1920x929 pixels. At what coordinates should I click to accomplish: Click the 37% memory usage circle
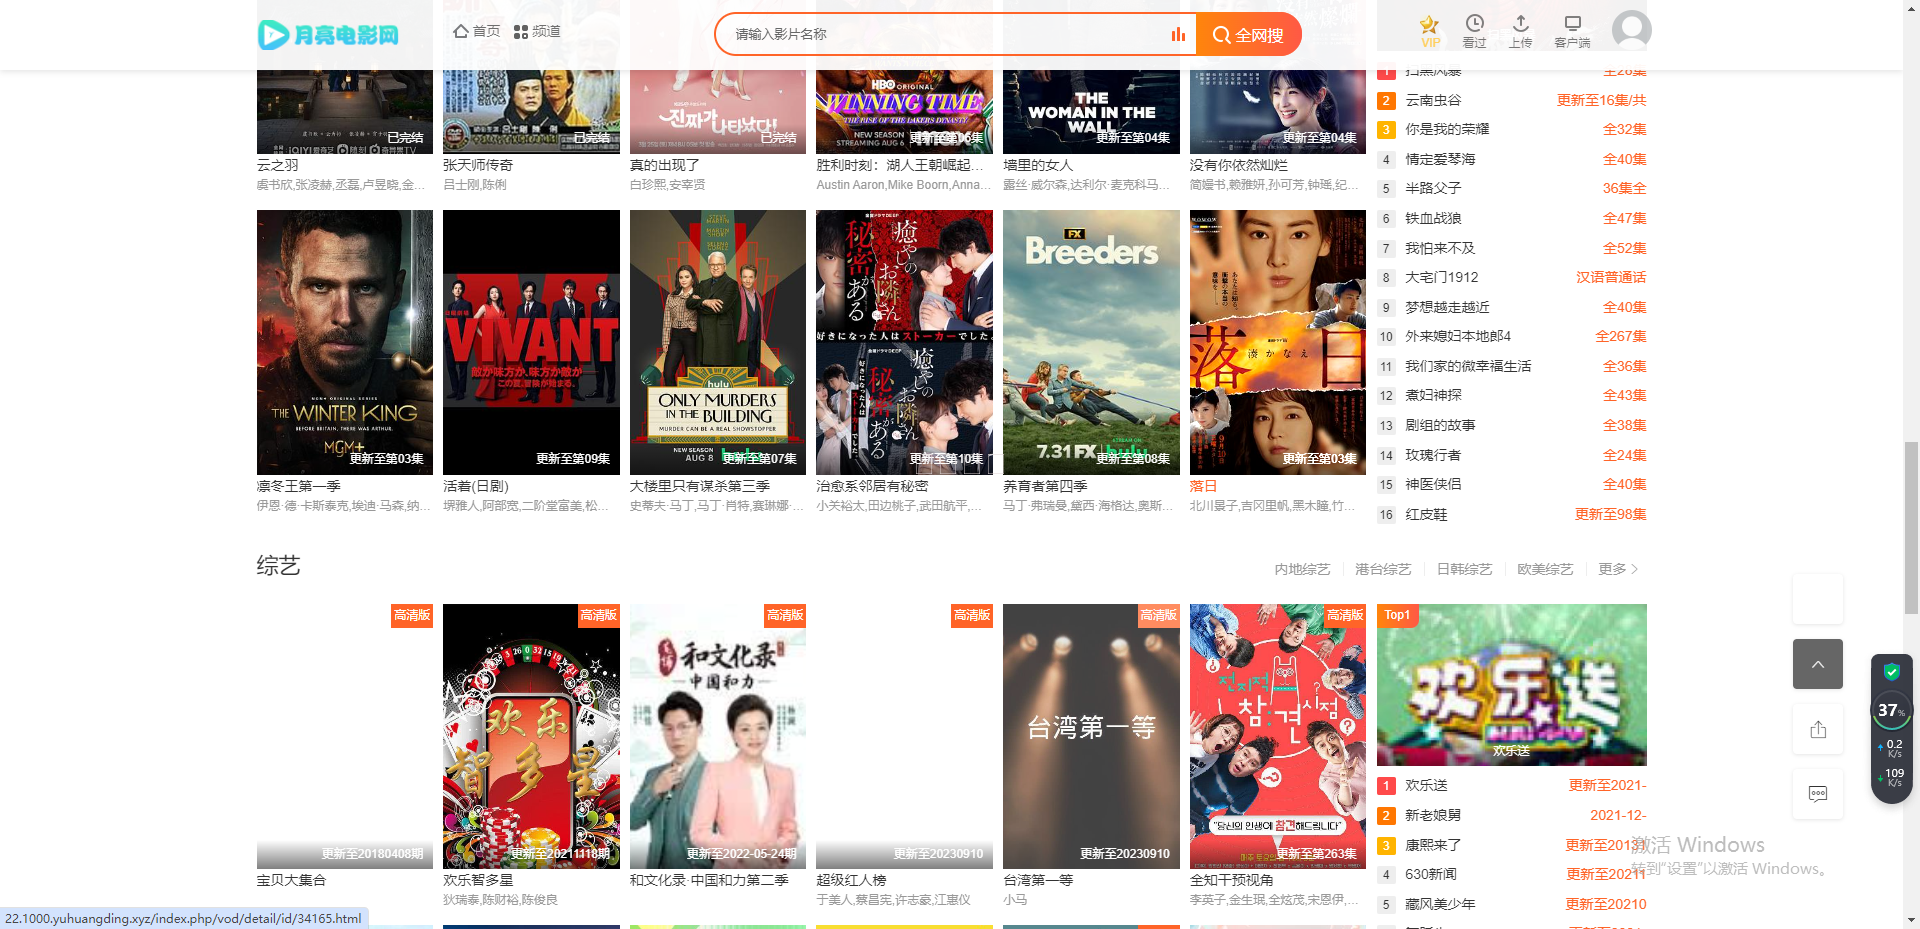1890,710
